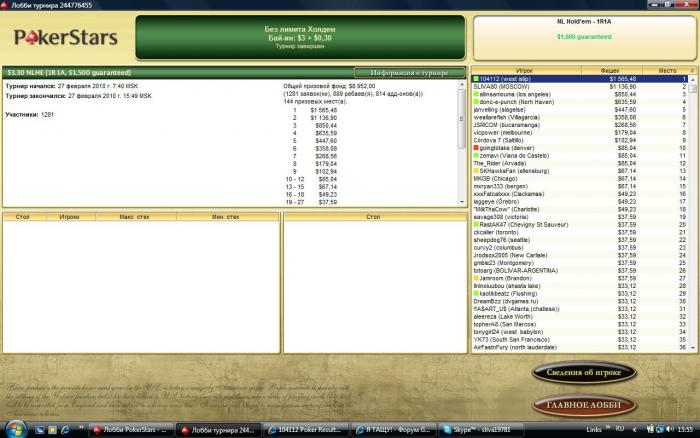Click the first place prize $1 565,48 in payouts
The height and width of the screenshot is (438, 700).
324,110
